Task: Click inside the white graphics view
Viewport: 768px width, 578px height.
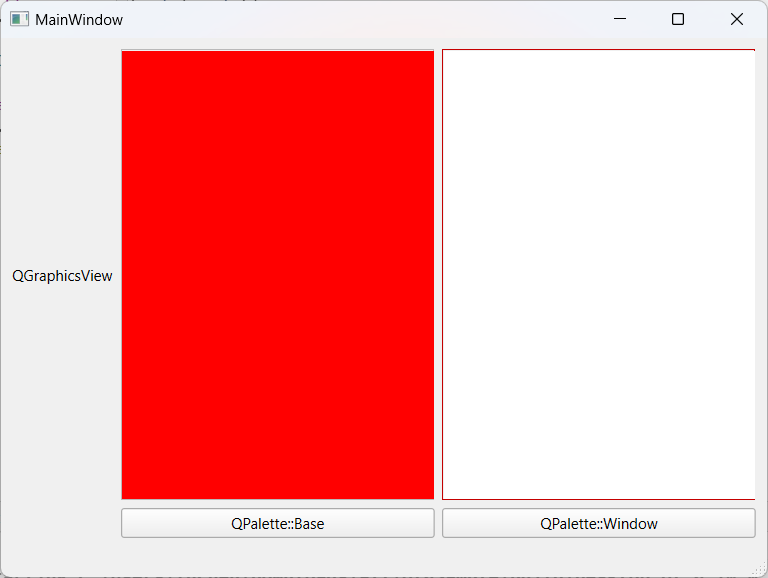Action: [598, 274]
